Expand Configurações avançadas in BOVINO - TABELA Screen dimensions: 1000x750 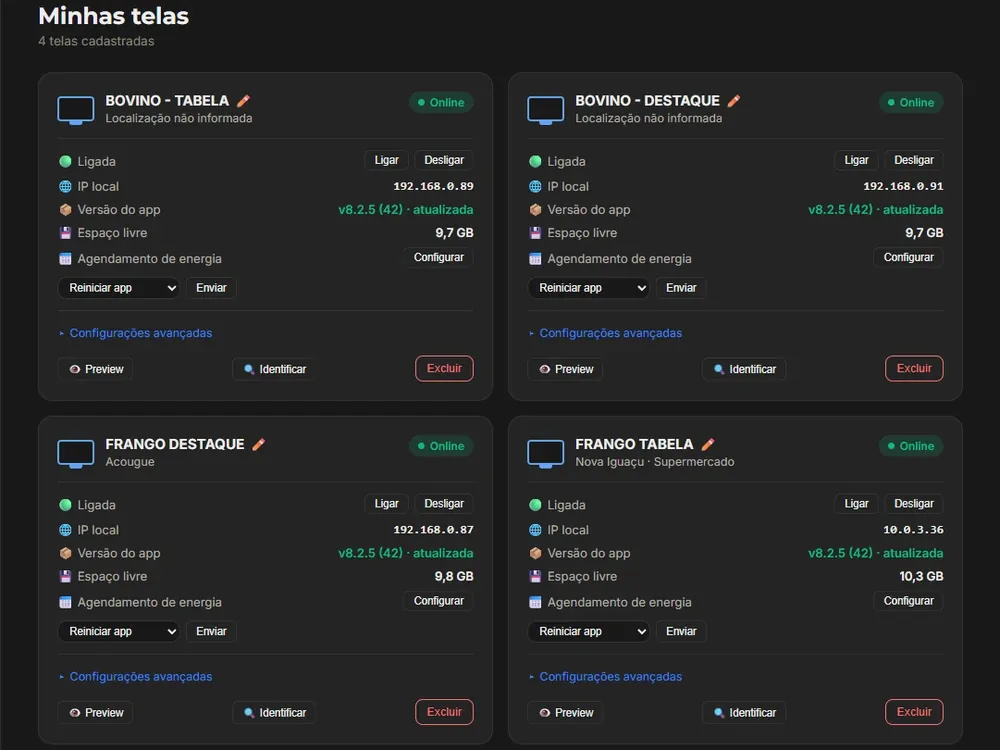(135, 333)
